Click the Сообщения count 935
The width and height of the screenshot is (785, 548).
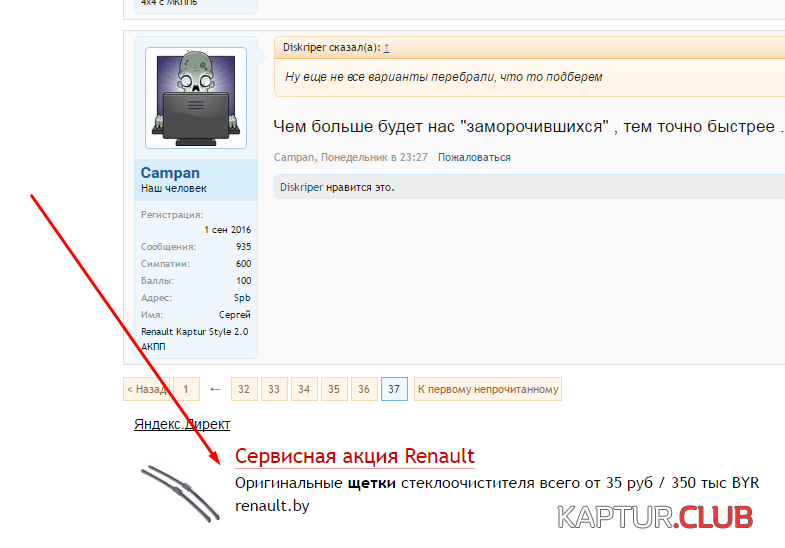coord(243,247)
